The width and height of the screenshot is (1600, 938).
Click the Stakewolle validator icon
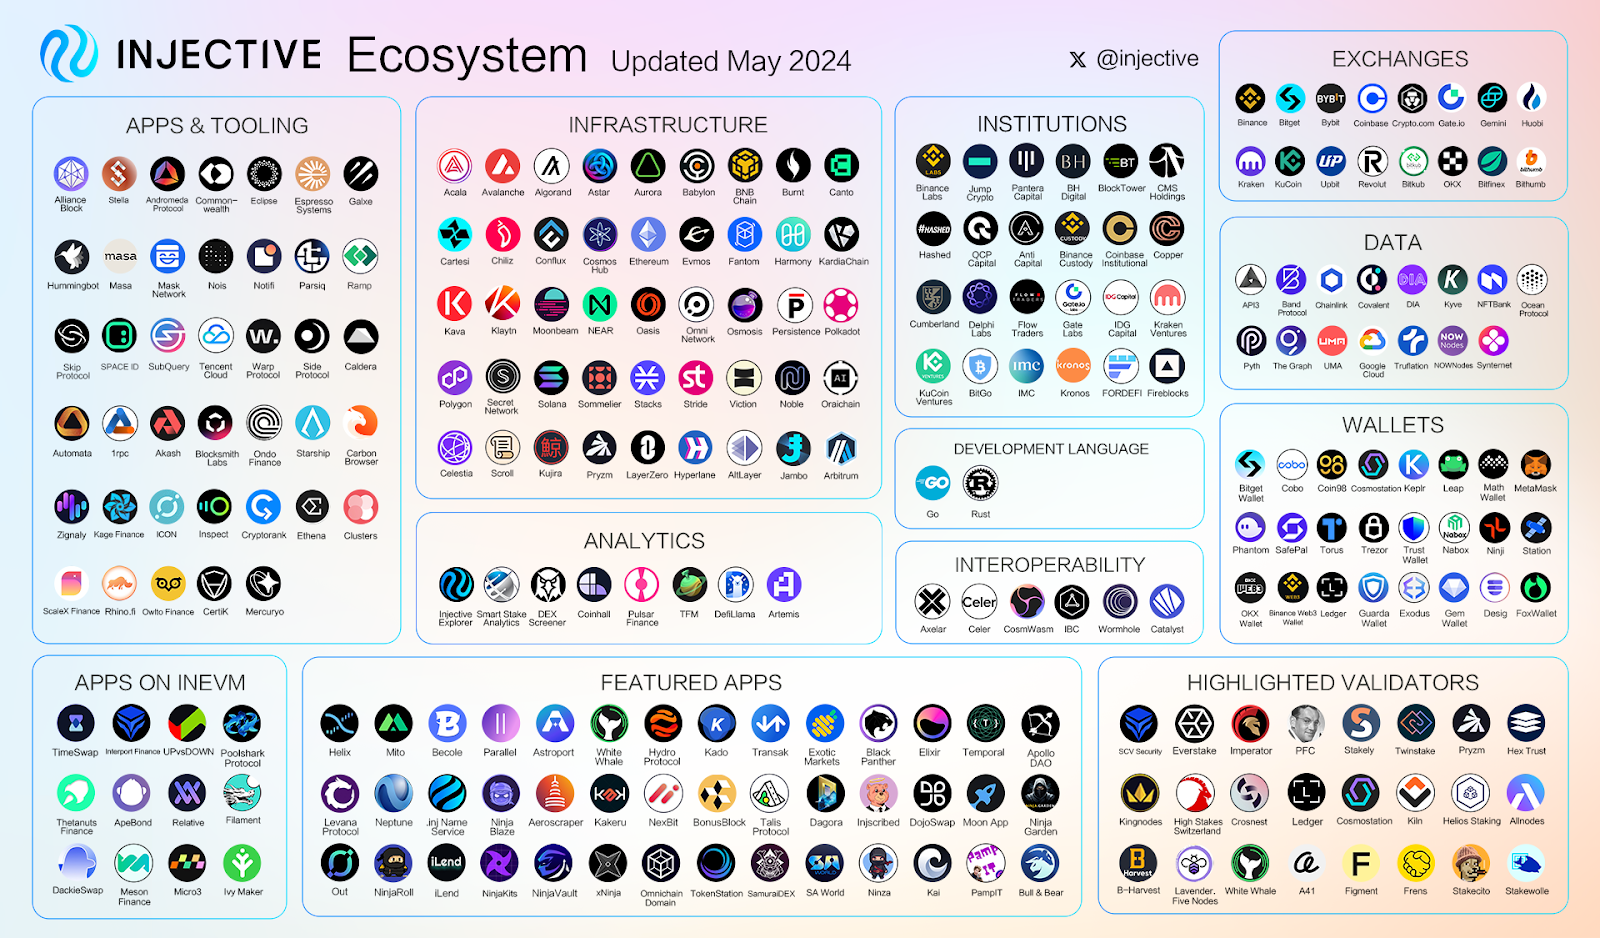[x=1526, y=863]
